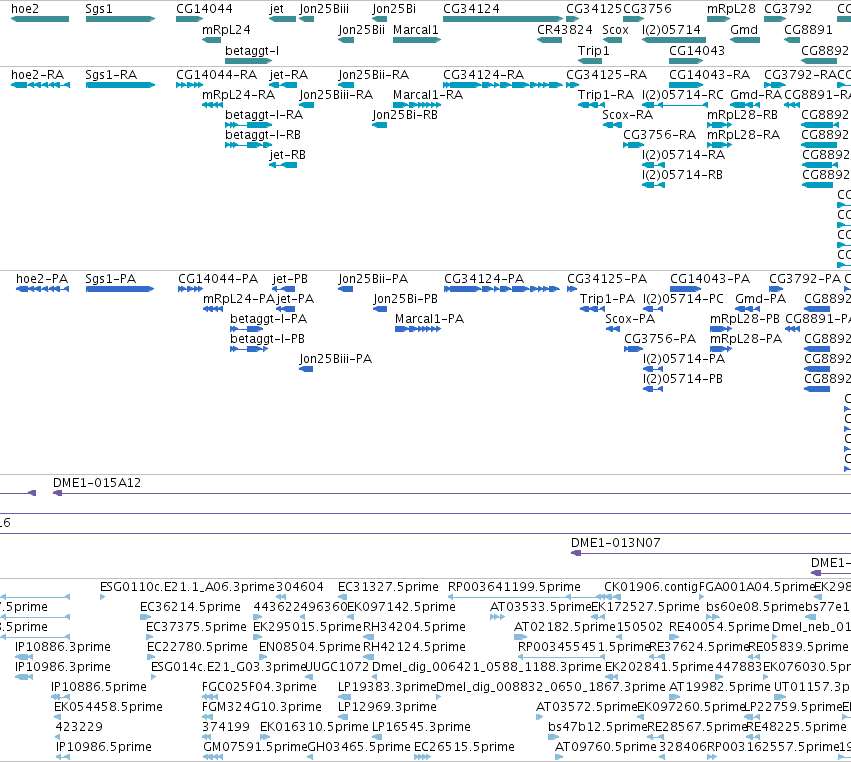Click the CG34125-RA transcript label
851x762 pixels.
pyautogui.click(x=607, y=75)
